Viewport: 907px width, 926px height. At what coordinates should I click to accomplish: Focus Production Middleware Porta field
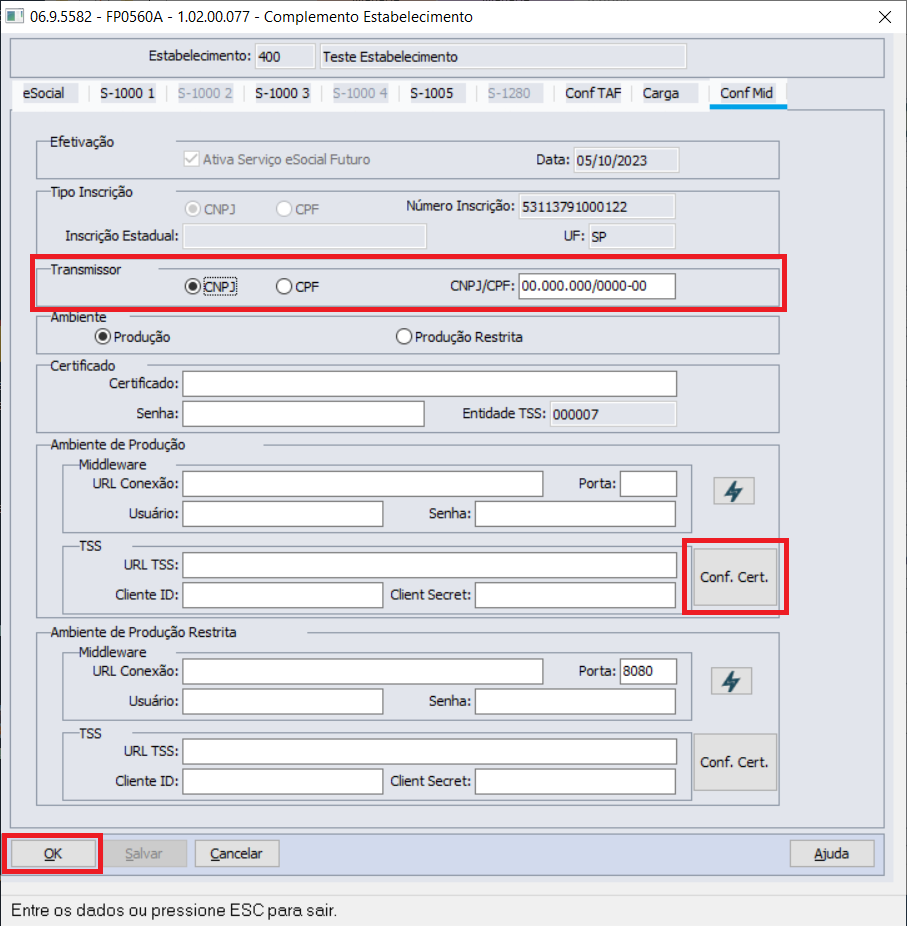pyautogui.click(x=648, y=484)
